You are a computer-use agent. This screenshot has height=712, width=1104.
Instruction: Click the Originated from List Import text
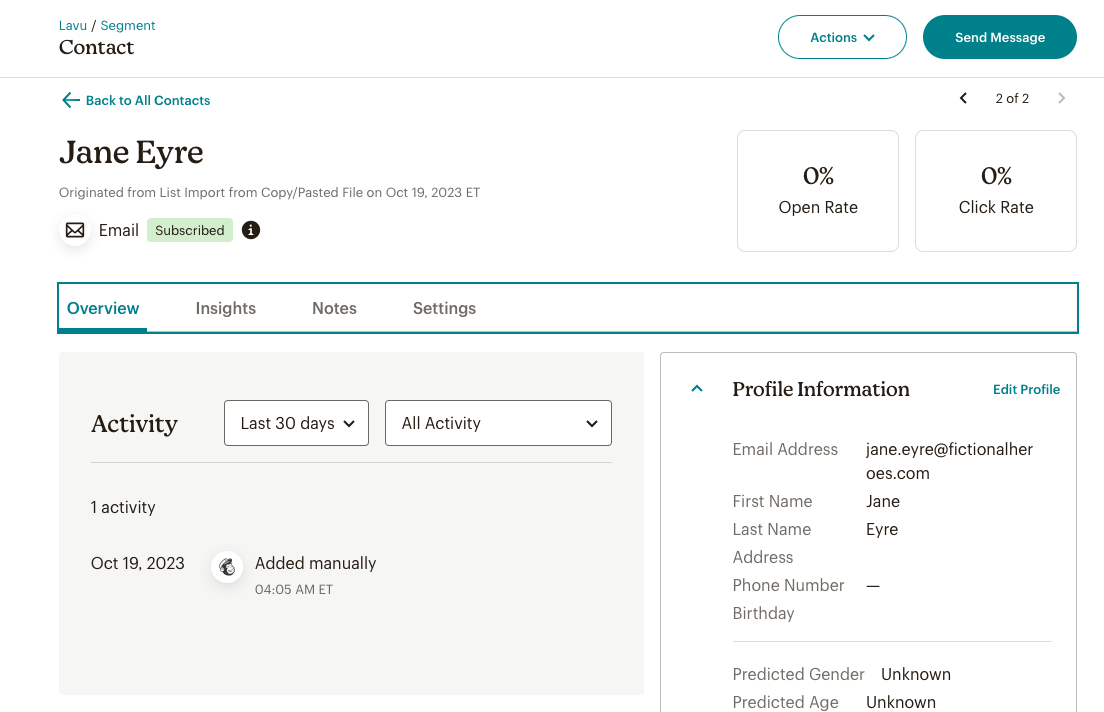[x=269, y=192]
